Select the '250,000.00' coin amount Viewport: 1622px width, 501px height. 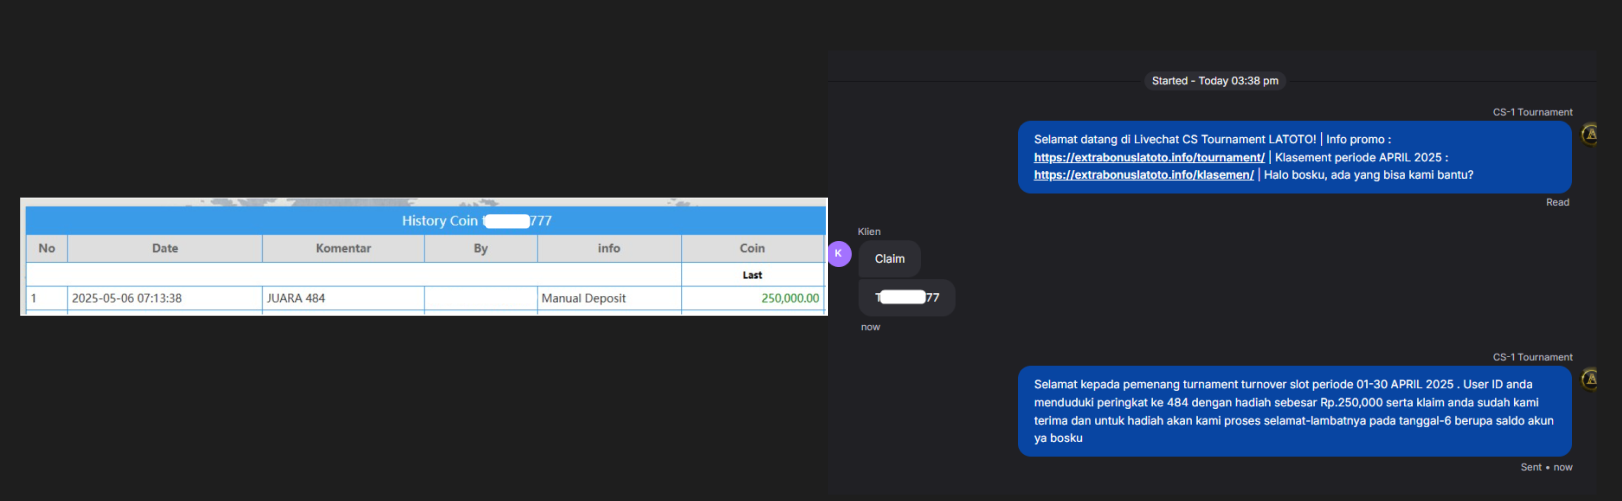790,298
